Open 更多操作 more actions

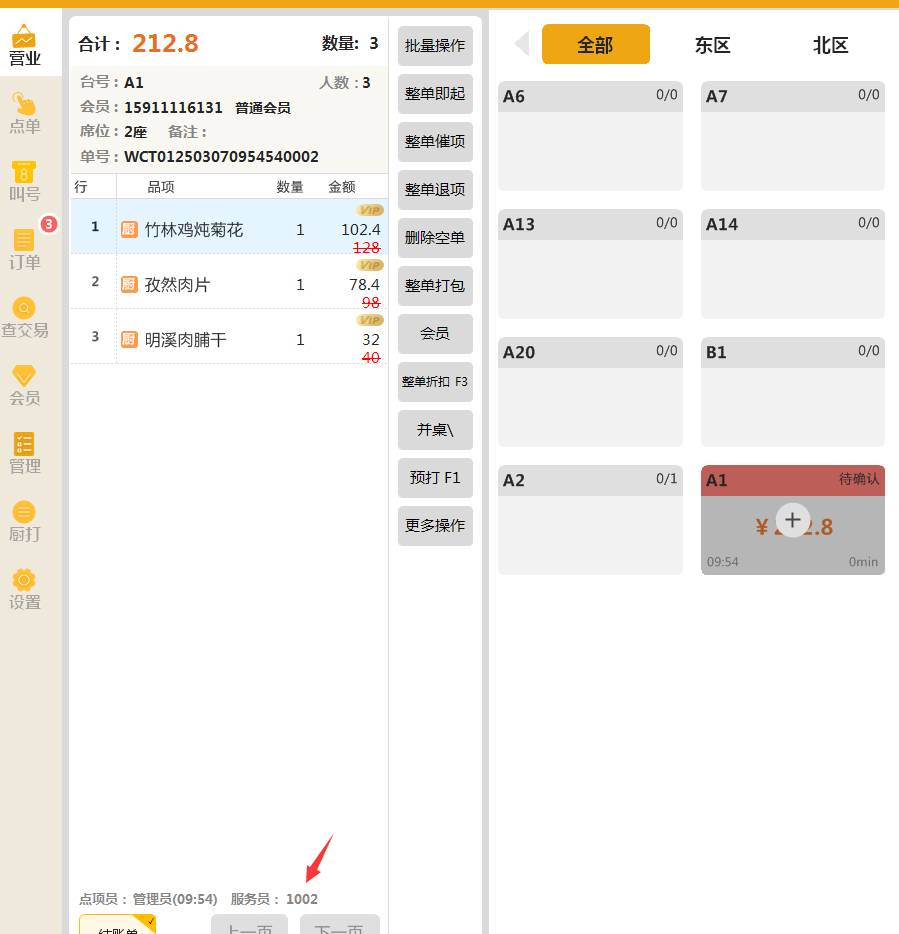tap(435, 526)
